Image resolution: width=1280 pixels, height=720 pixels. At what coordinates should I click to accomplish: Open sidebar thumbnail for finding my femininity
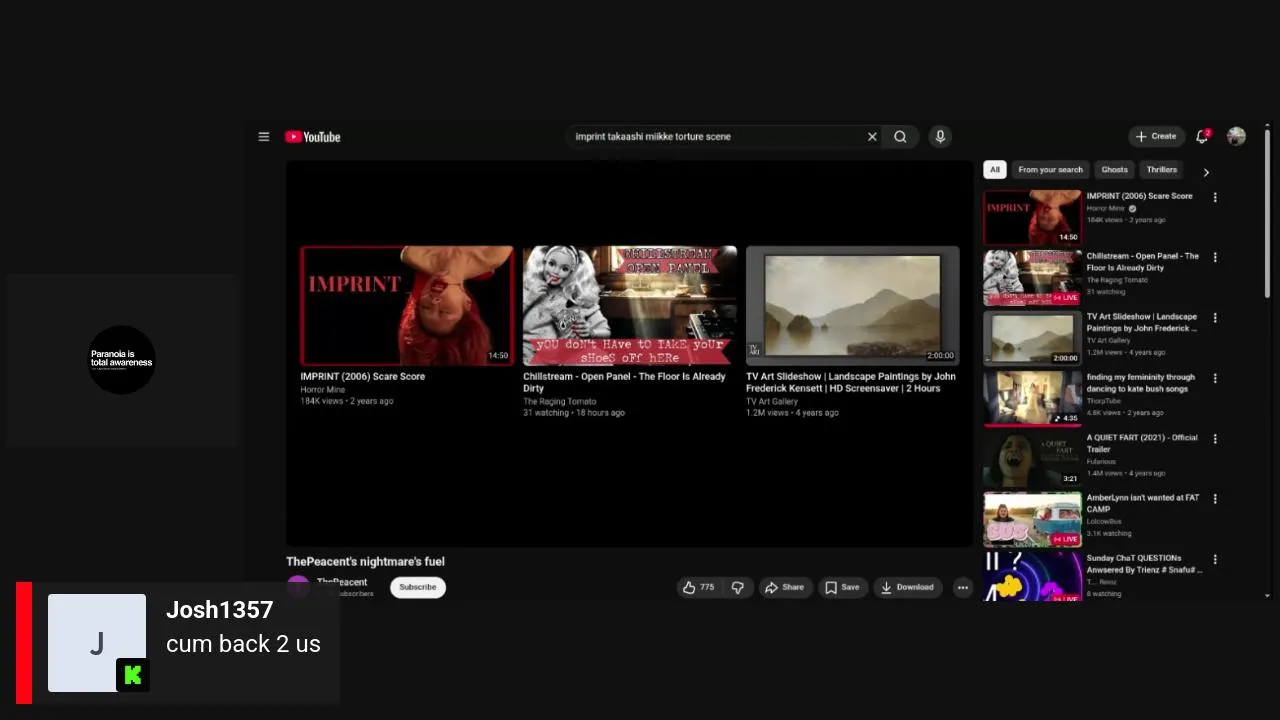(x=1032, y=399)
